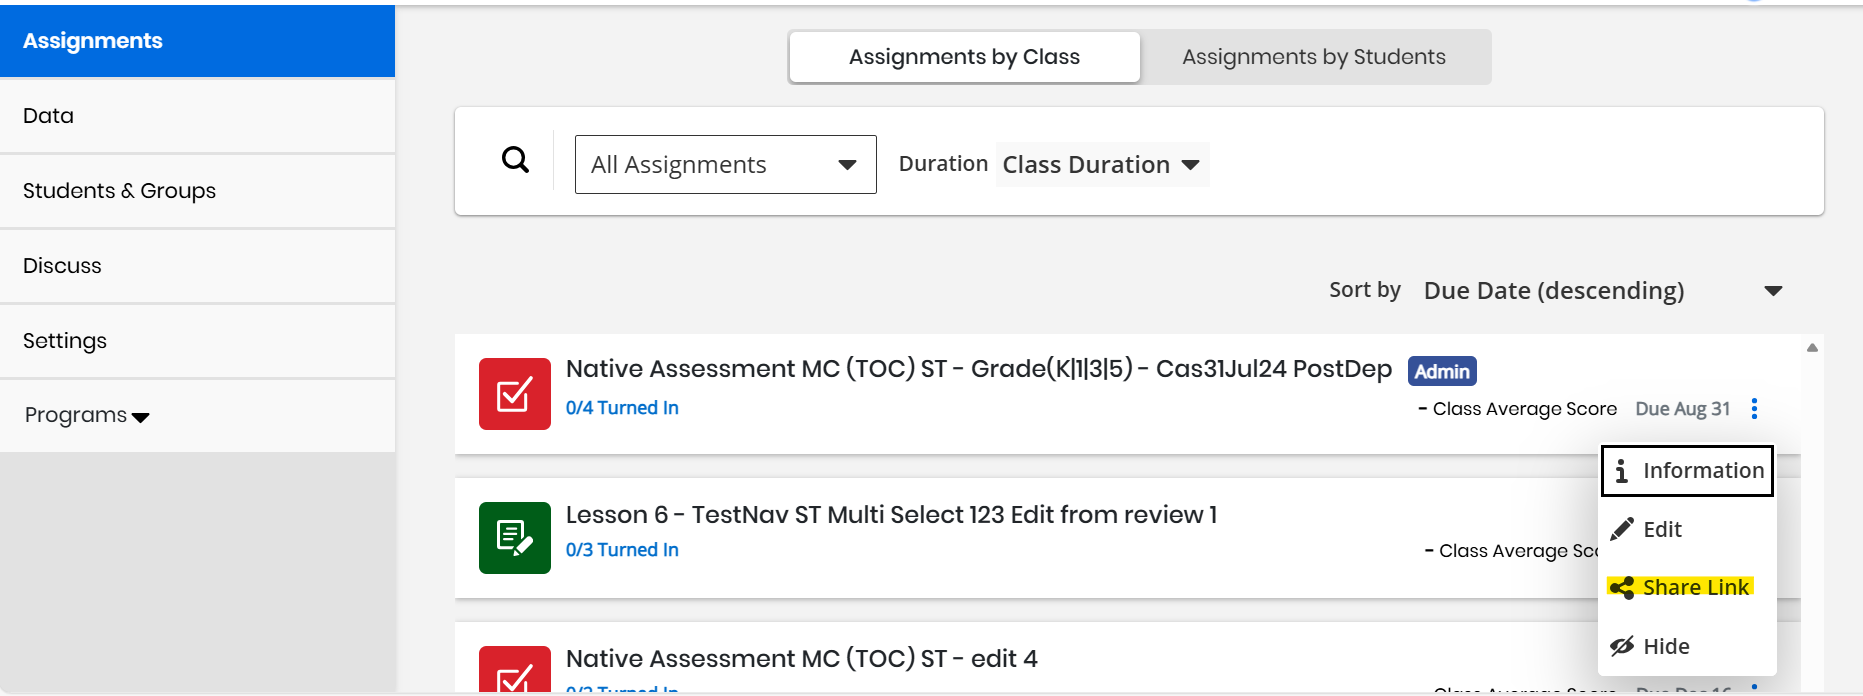Open Students & Groups in the sidebar
Screen dimensions: 1863x696
coord(119,191)
